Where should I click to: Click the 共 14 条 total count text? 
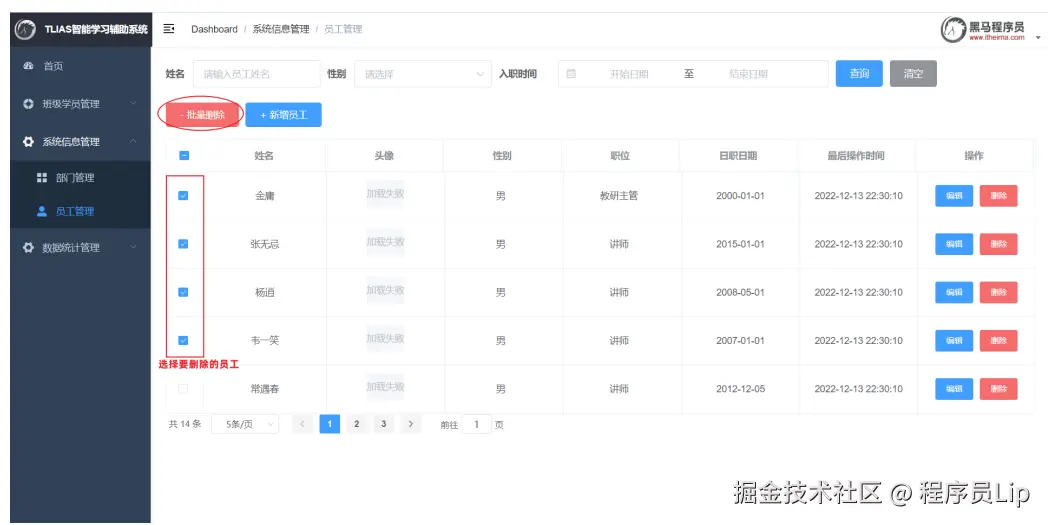(184, 424)
